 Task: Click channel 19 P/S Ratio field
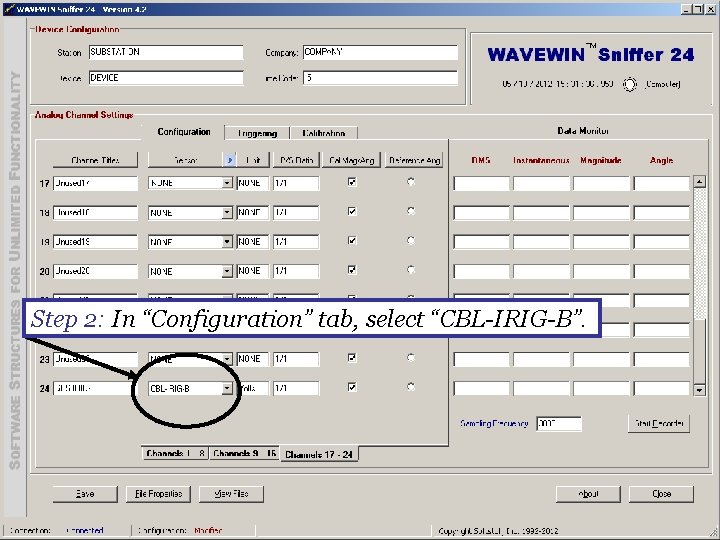296,242
